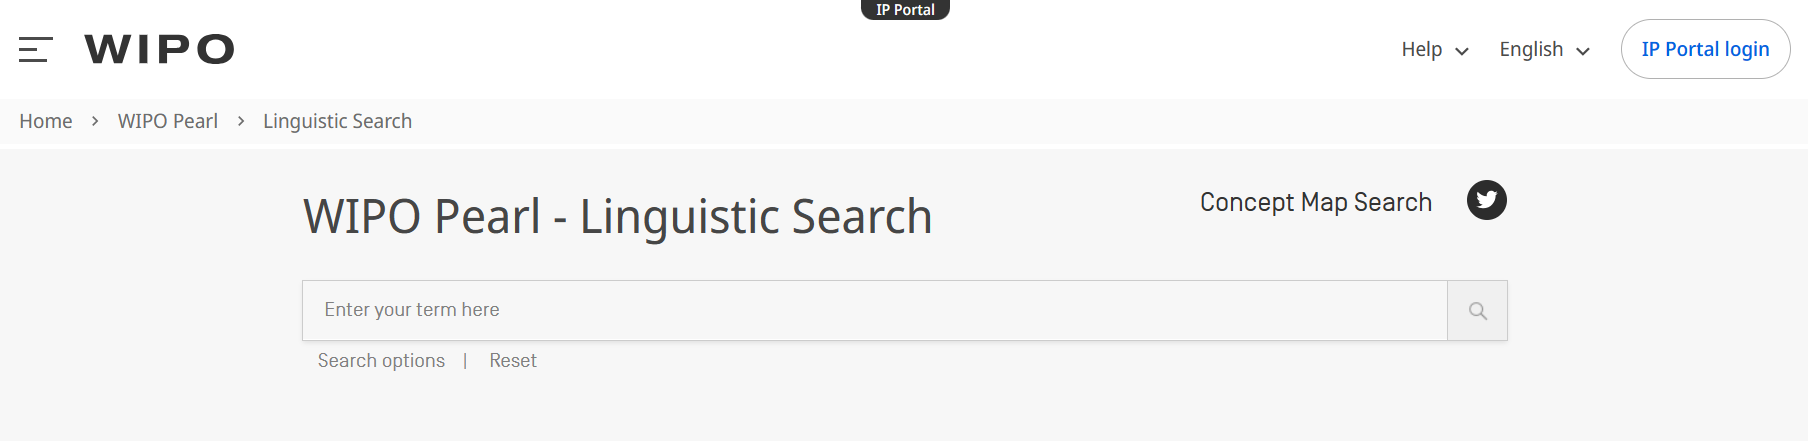
Task: Open the hamburger navigation menu
Action: click(x=35, y=49)
